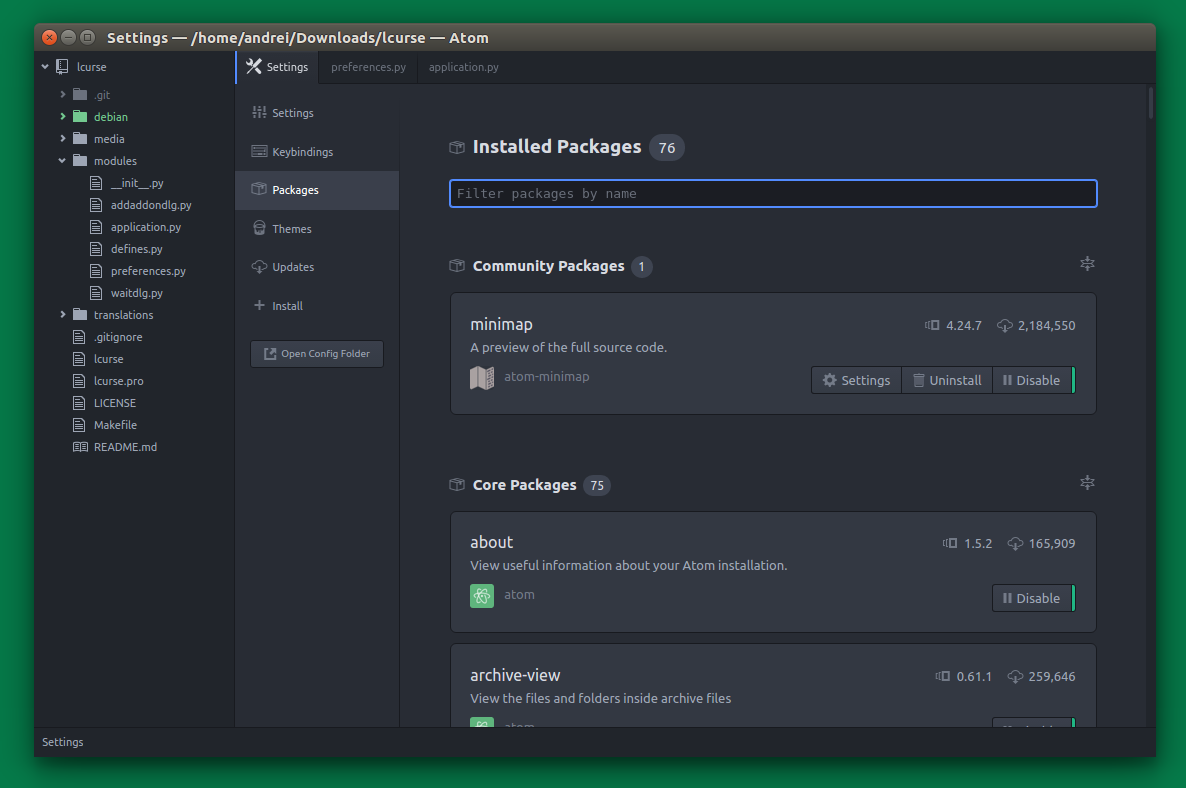The image size is (1186, 788).
Task: Open waitdlg.py in the tree
Action: click(x=136, y=293)
